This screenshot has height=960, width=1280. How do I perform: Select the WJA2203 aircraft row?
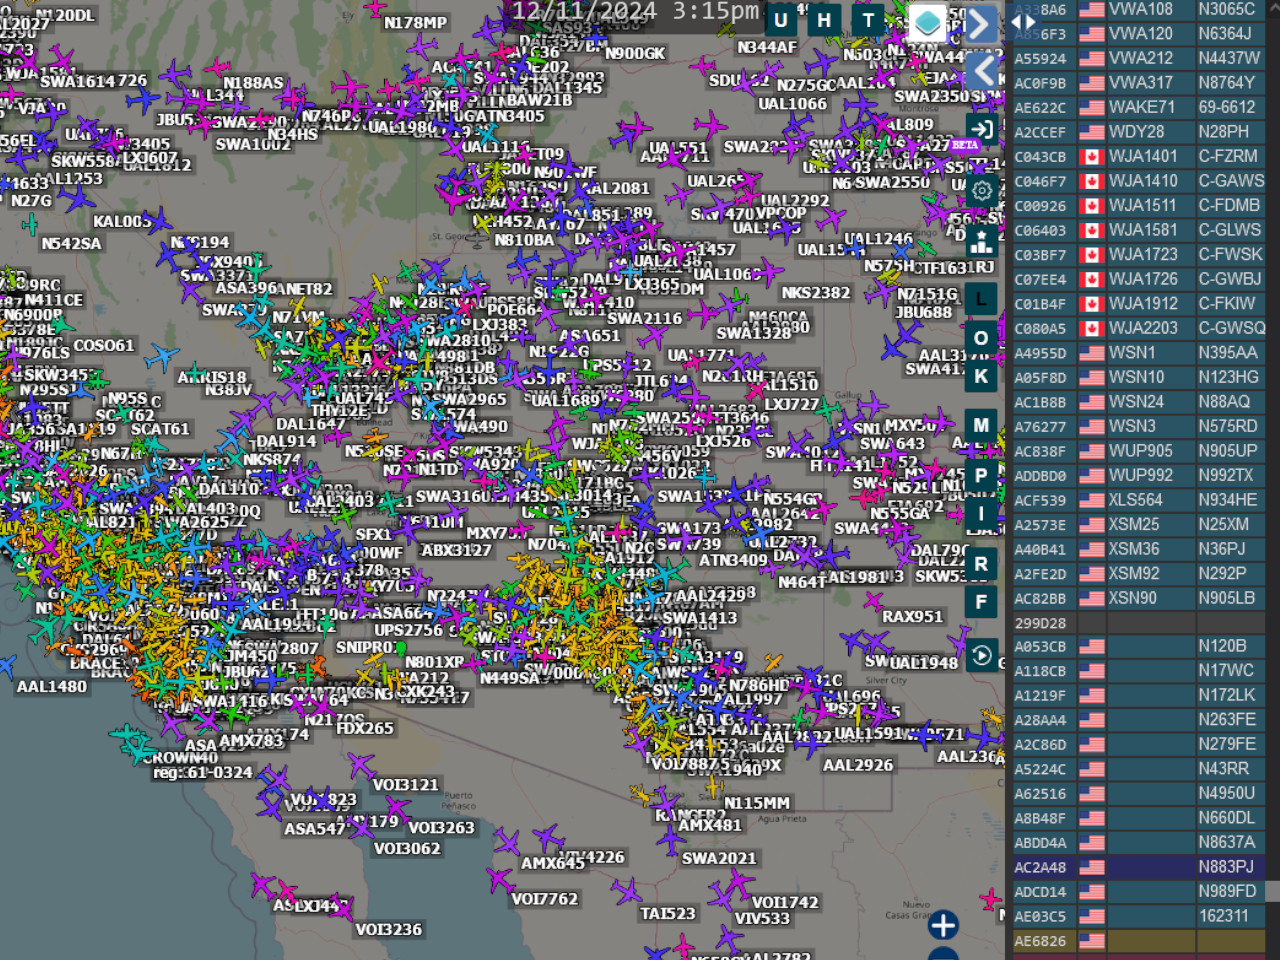pos(1138,328)
